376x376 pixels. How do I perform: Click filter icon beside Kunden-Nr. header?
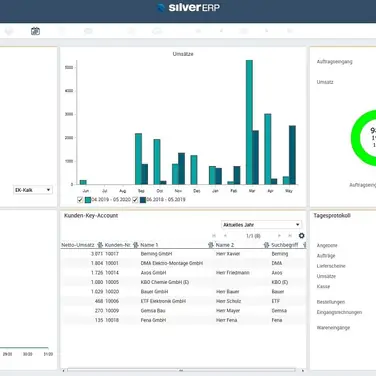135,245
